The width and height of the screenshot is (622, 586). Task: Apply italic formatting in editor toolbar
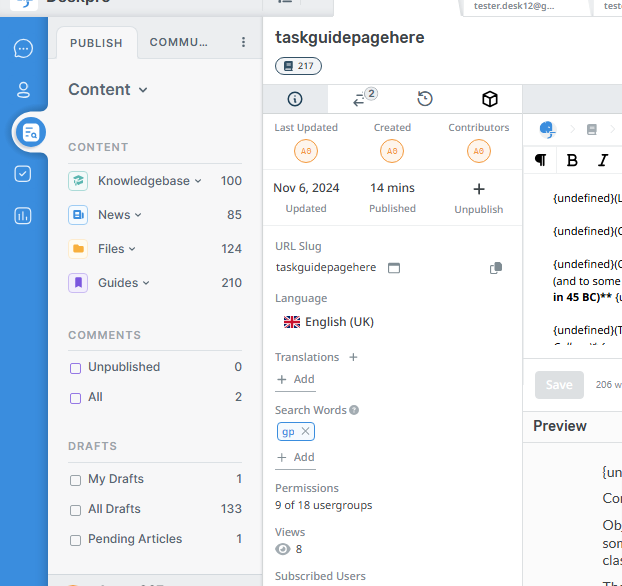[603, 160]
